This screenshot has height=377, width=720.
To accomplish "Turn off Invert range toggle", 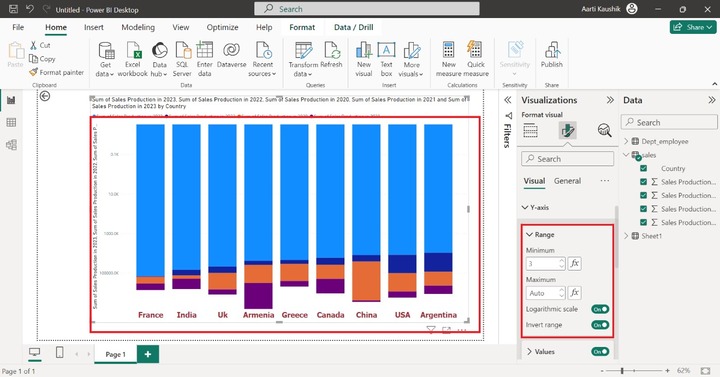I will (600, 325).
